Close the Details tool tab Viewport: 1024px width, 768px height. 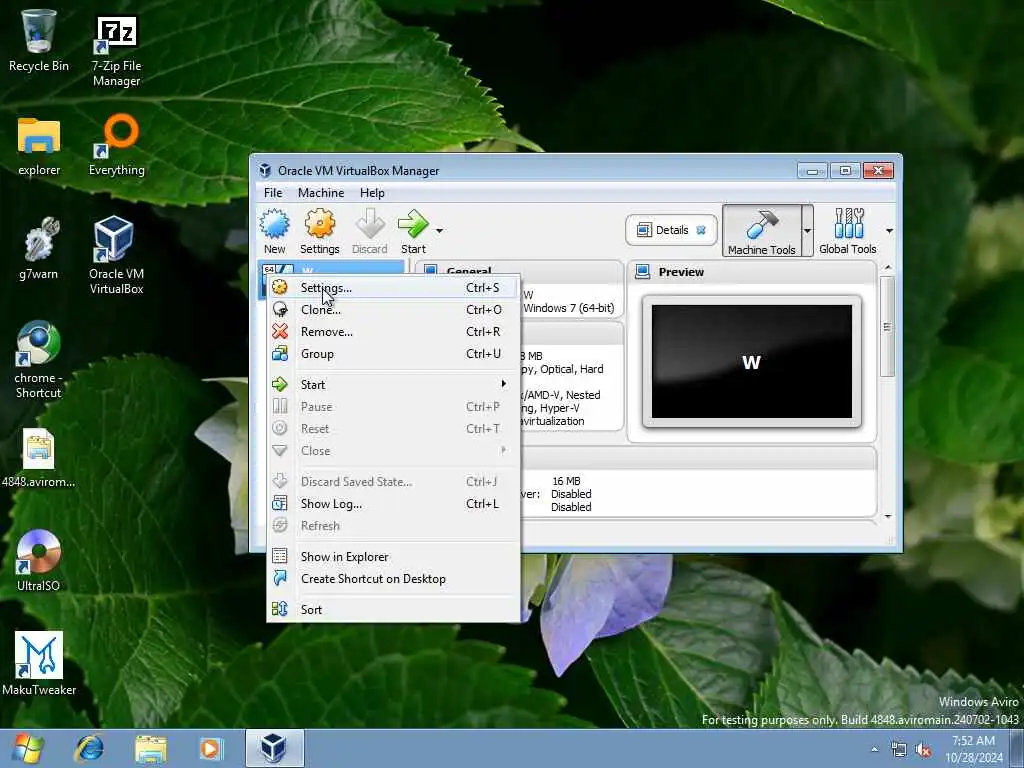pos(701,230)
